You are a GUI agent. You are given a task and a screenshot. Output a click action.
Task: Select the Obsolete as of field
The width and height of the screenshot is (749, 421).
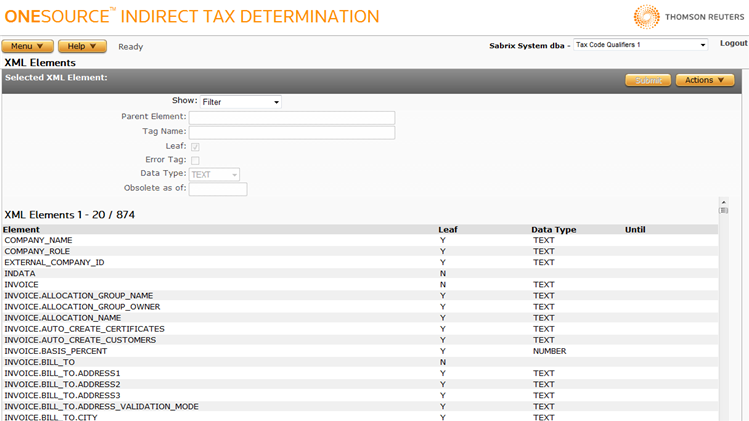[x=217, y=189]
